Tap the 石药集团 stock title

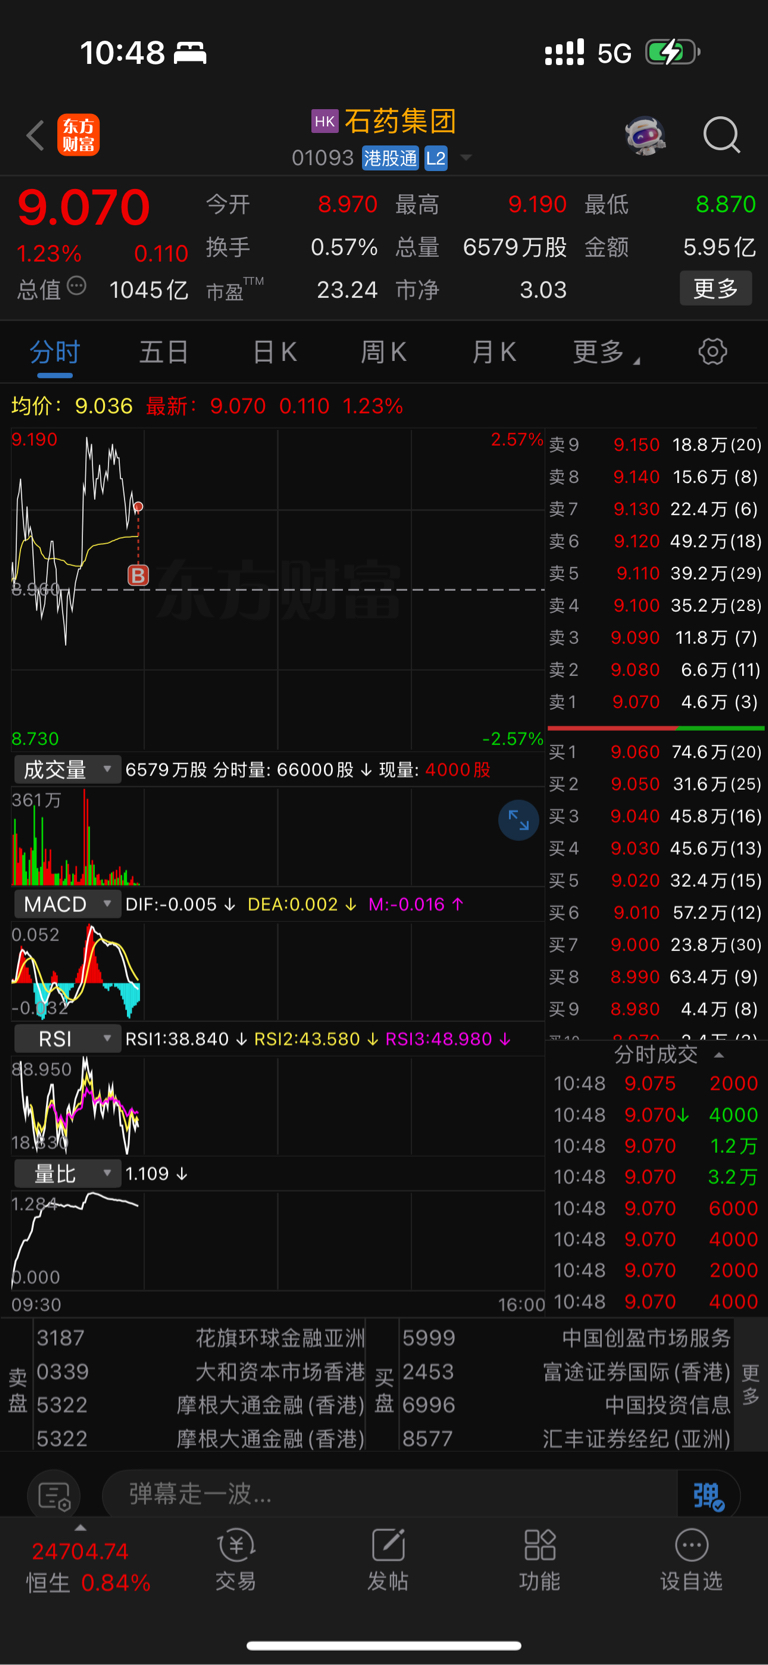pos(400,121)
